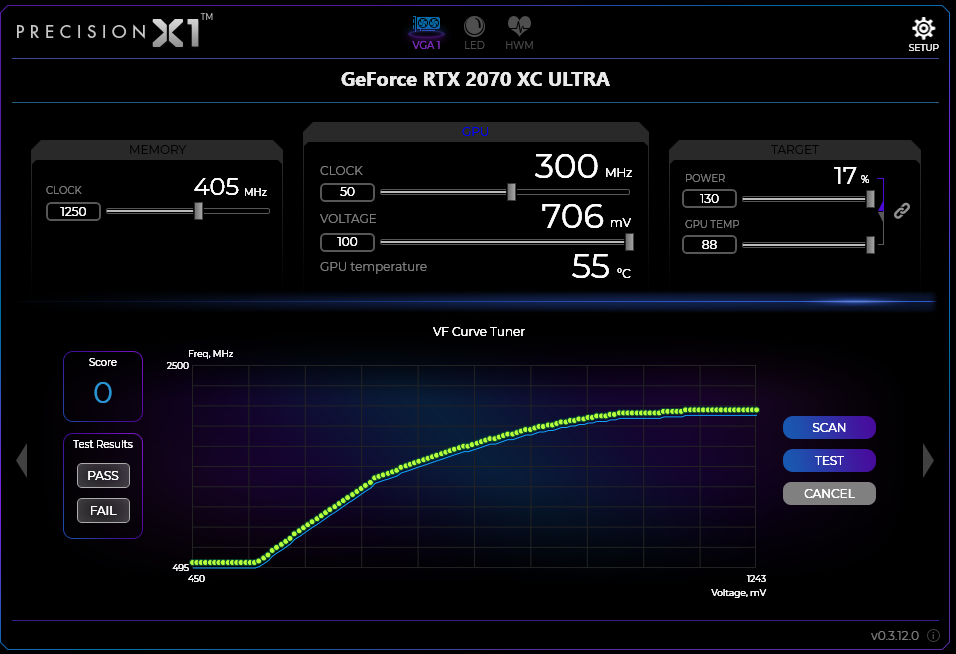Screen dimensions: 956x654
Task: Click the Test Results label
Action: pos(103,444)
